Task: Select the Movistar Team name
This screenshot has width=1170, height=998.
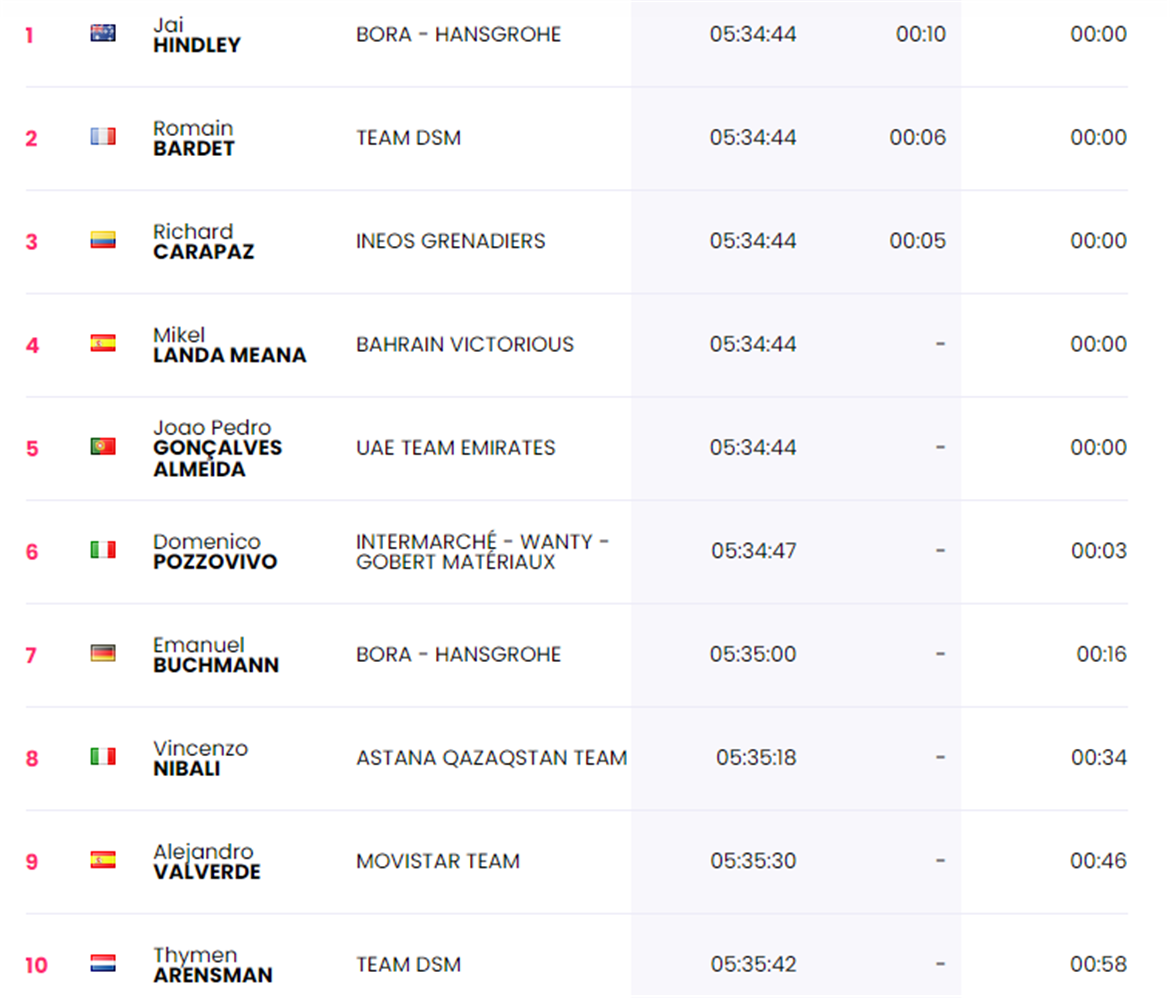Action: pyautogui.click(x=437, y=861)
